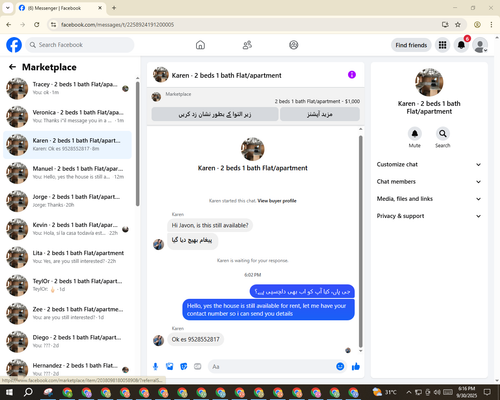This screenshot has width=500, height=400.
Task: Open the View buyer profile link
Action: (x=277, y=201)
